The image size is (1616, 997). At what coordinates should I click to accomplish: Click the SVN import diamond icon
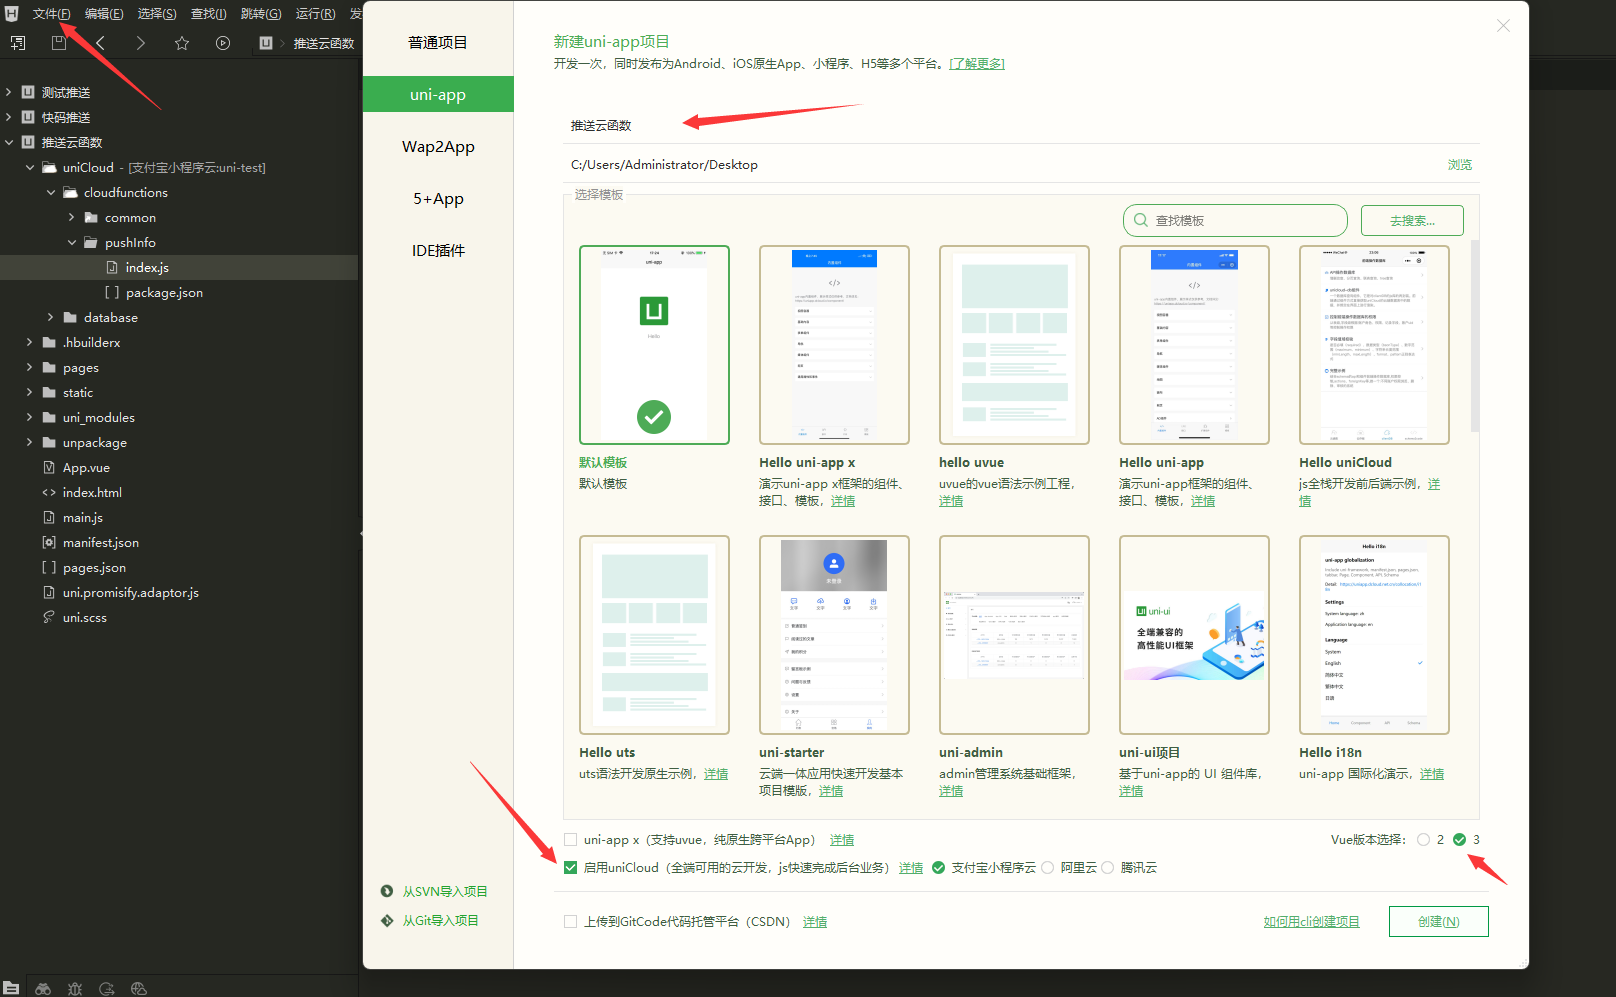[x=387, y=891]
